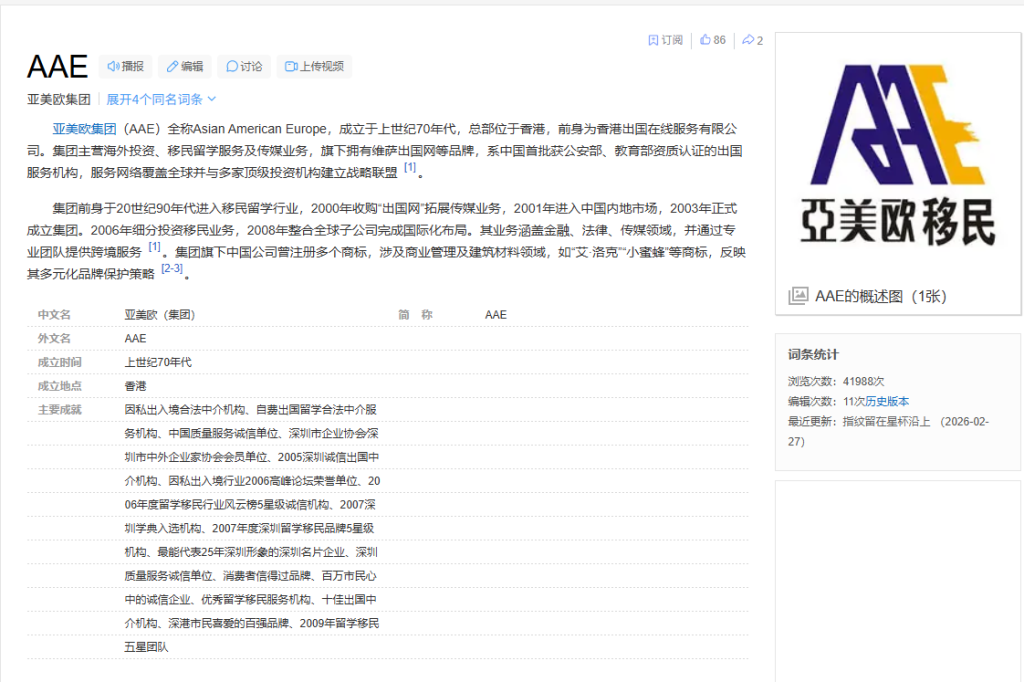Click 最近更新 editor name 指纹留在星杯沿上

(x=886, y=421)
